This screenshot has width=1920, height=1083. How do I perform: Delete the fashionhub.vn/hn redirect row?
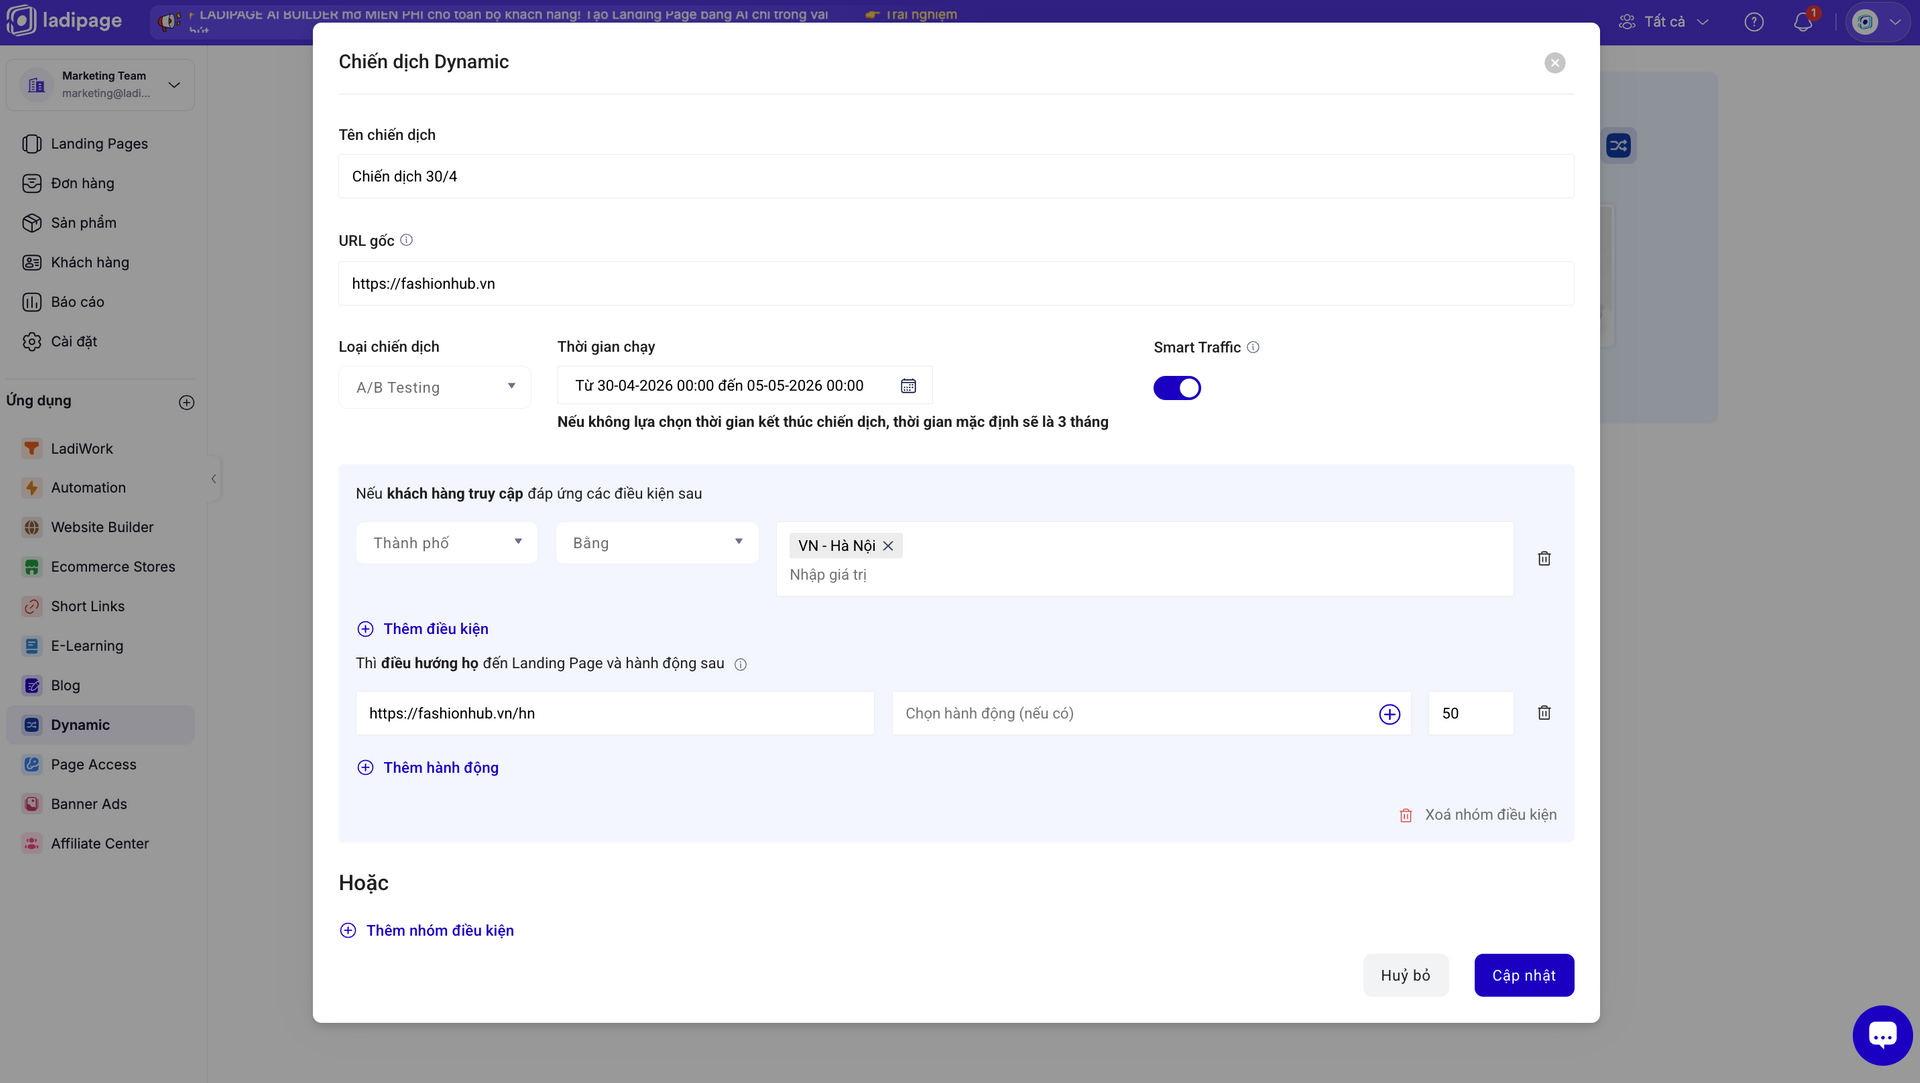[x=1544, y=713]
